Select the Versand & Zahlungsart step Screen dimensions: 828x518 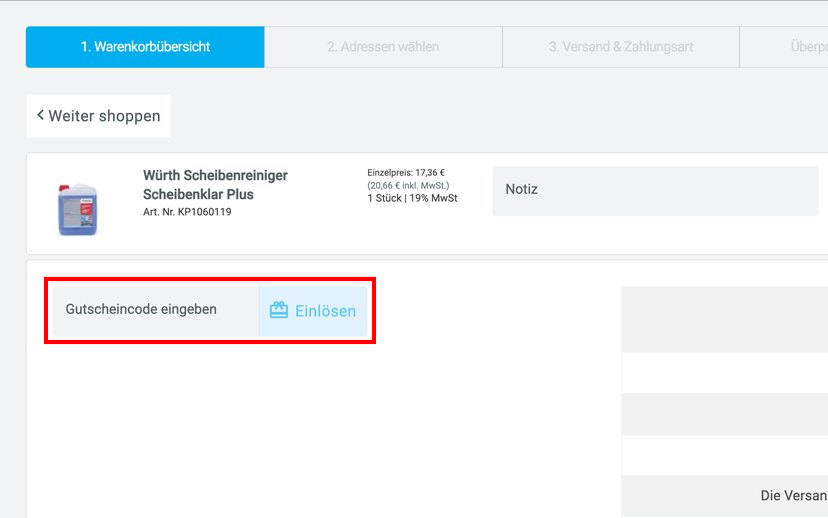pos(621,47)
